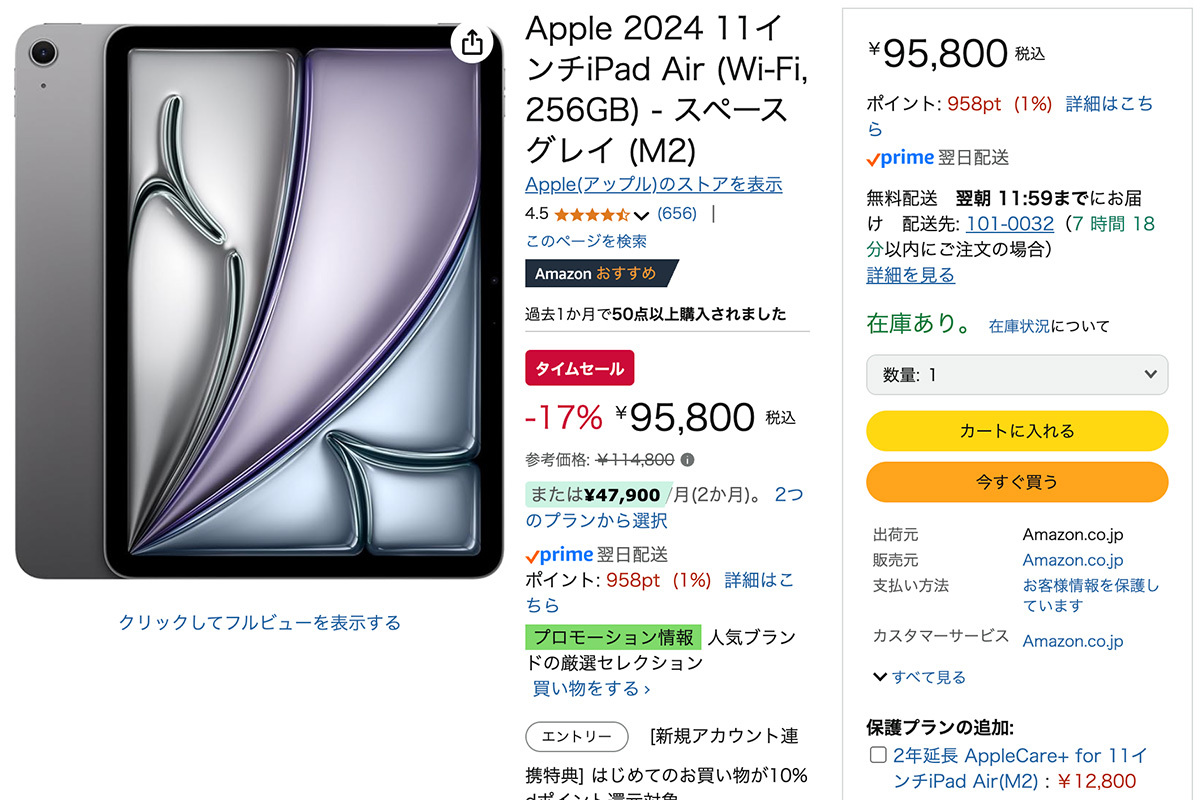The image size is (1200, 800).
Task: Open the star rating breakdown chevron
Action: click(642, 215)
